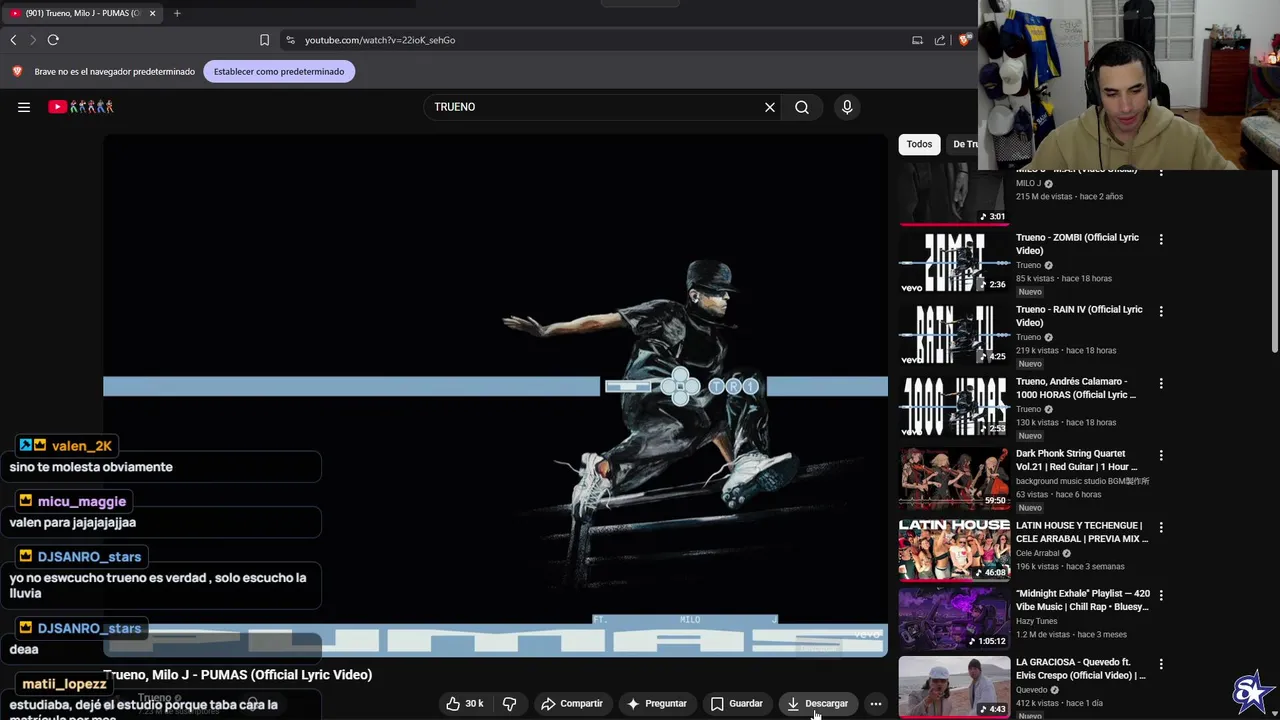Click micu_maggie username in chat overlay
1280x720 pixels.
pyautogui.click(x=82, y=501)
